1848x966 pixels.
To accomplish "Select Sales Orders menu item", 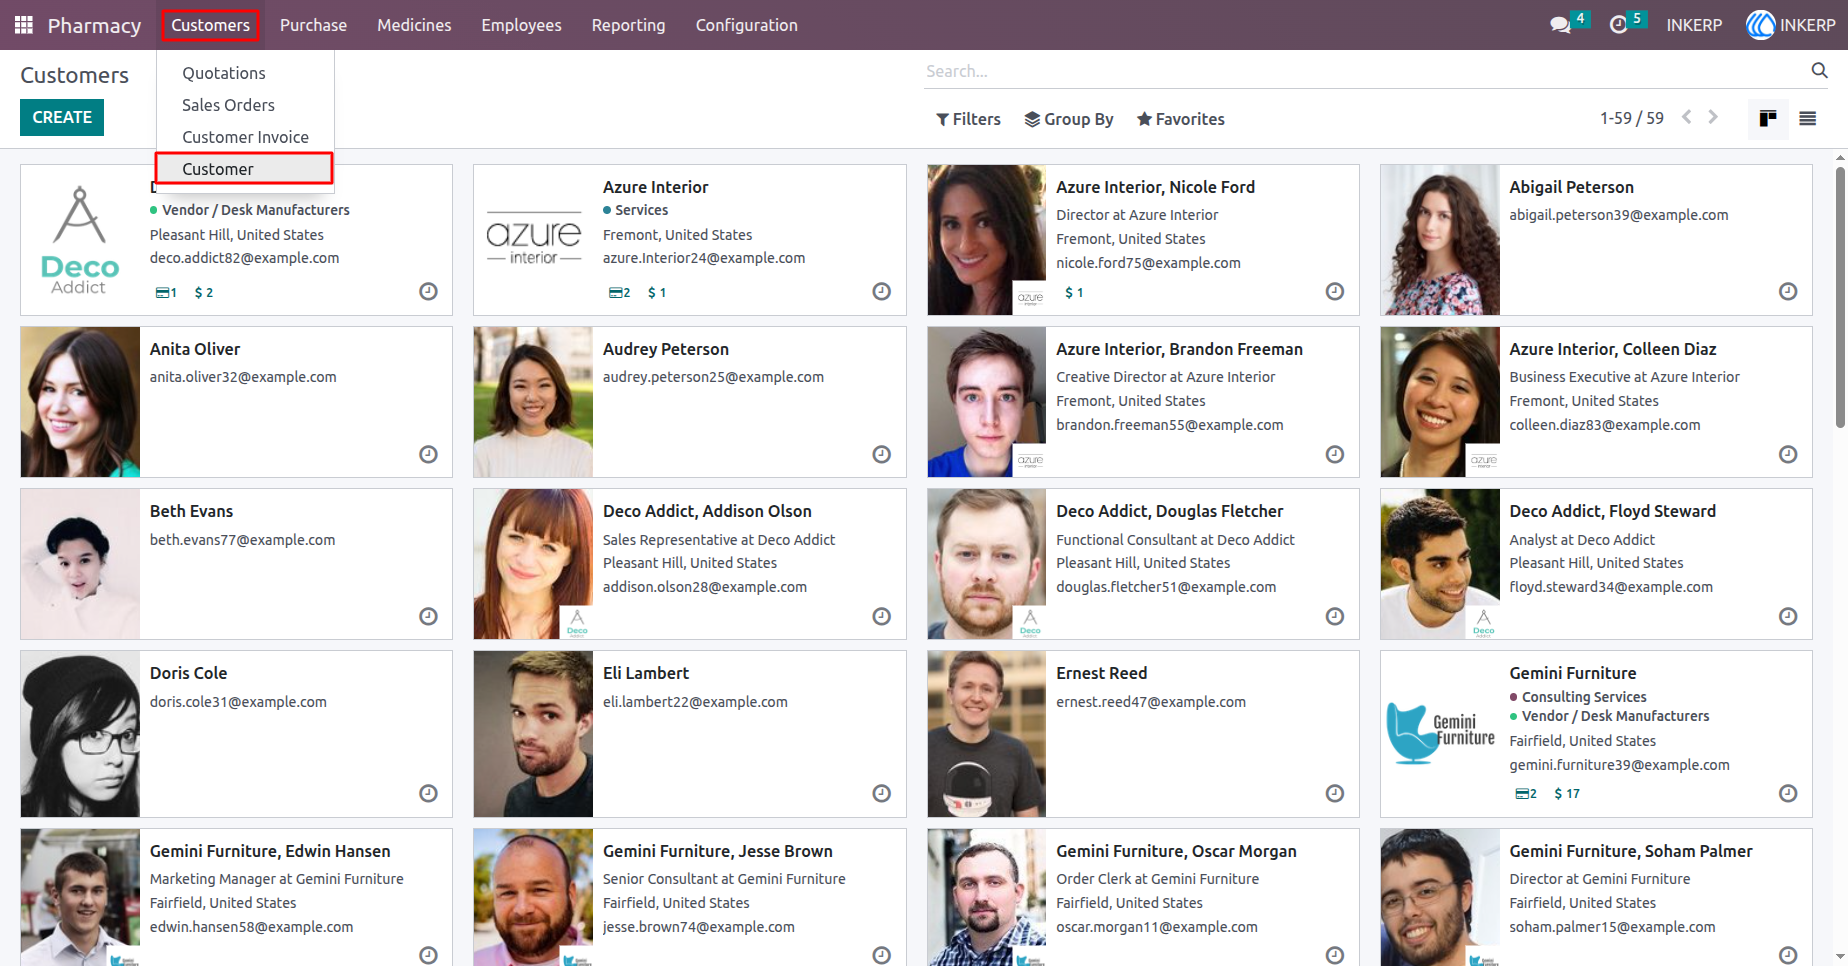I will click(228, 105).
